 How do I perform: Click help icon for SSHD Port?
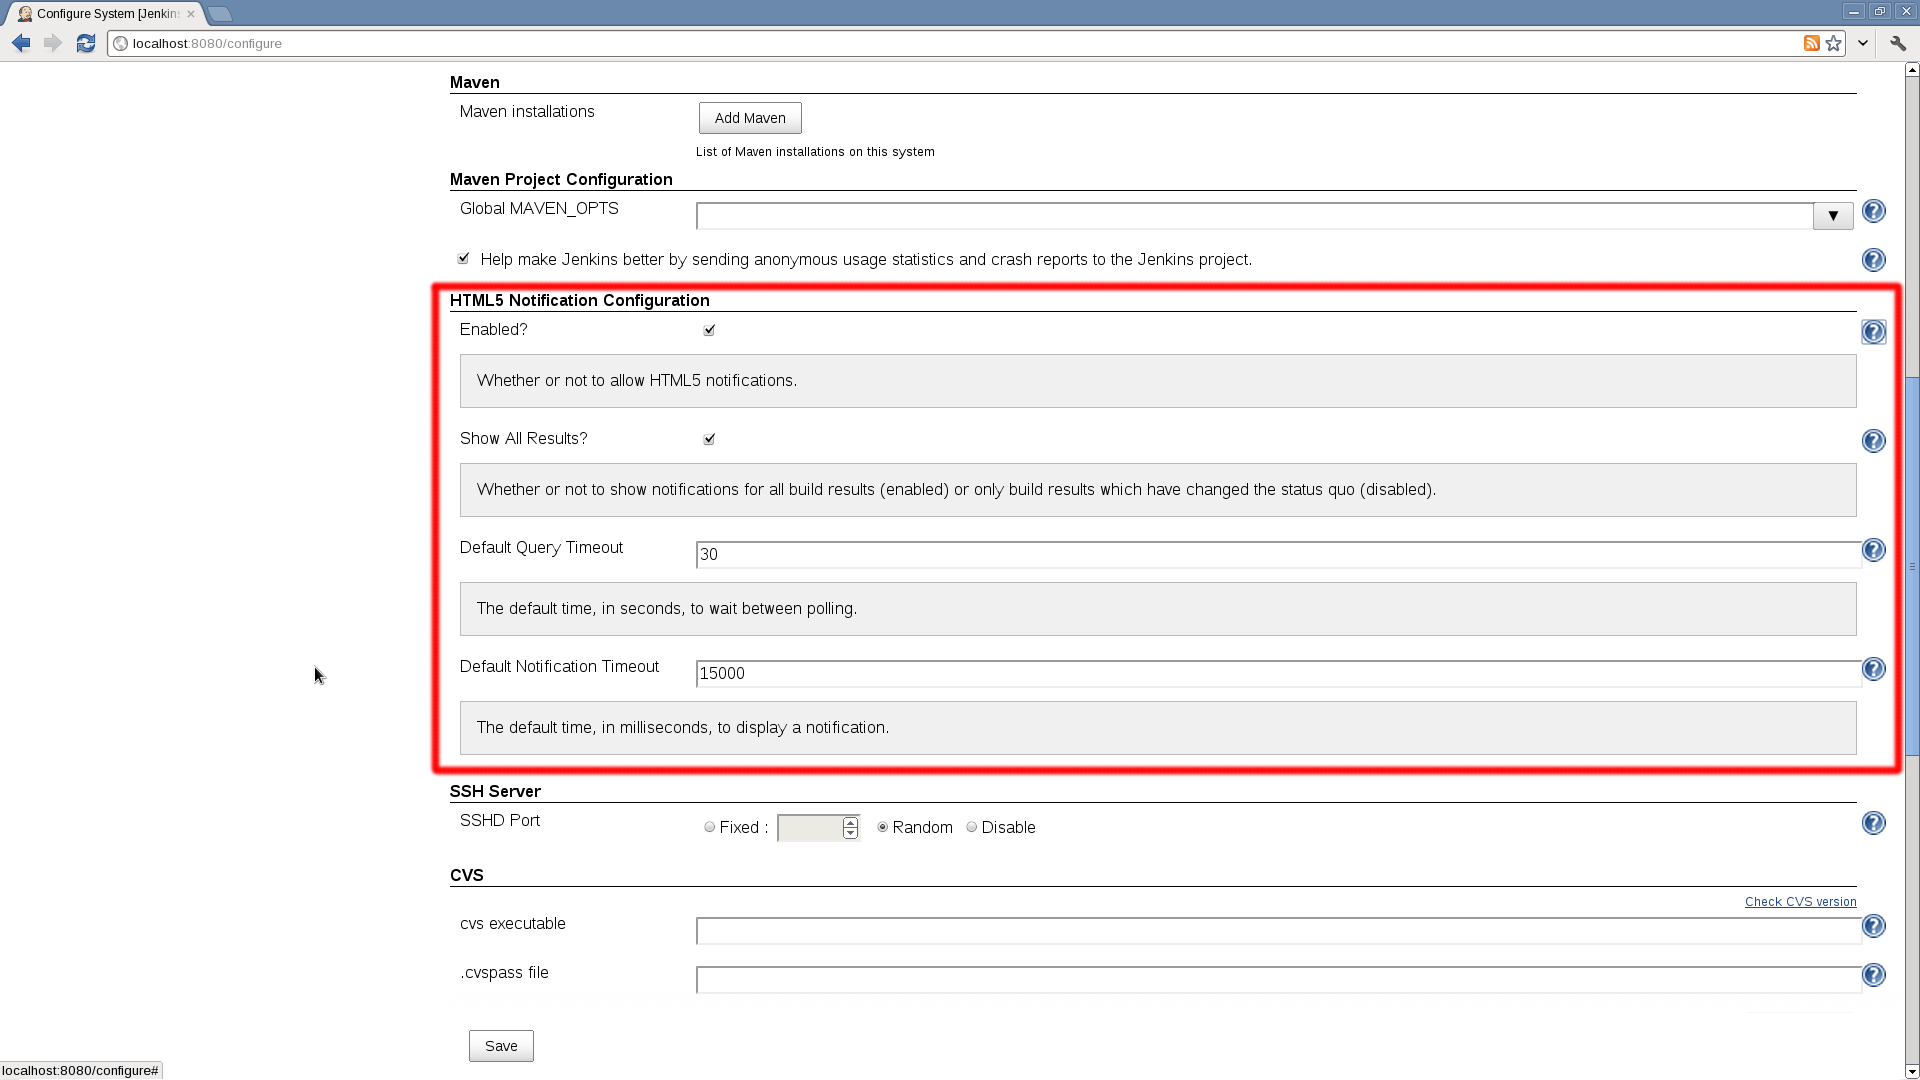[1873, 823]
